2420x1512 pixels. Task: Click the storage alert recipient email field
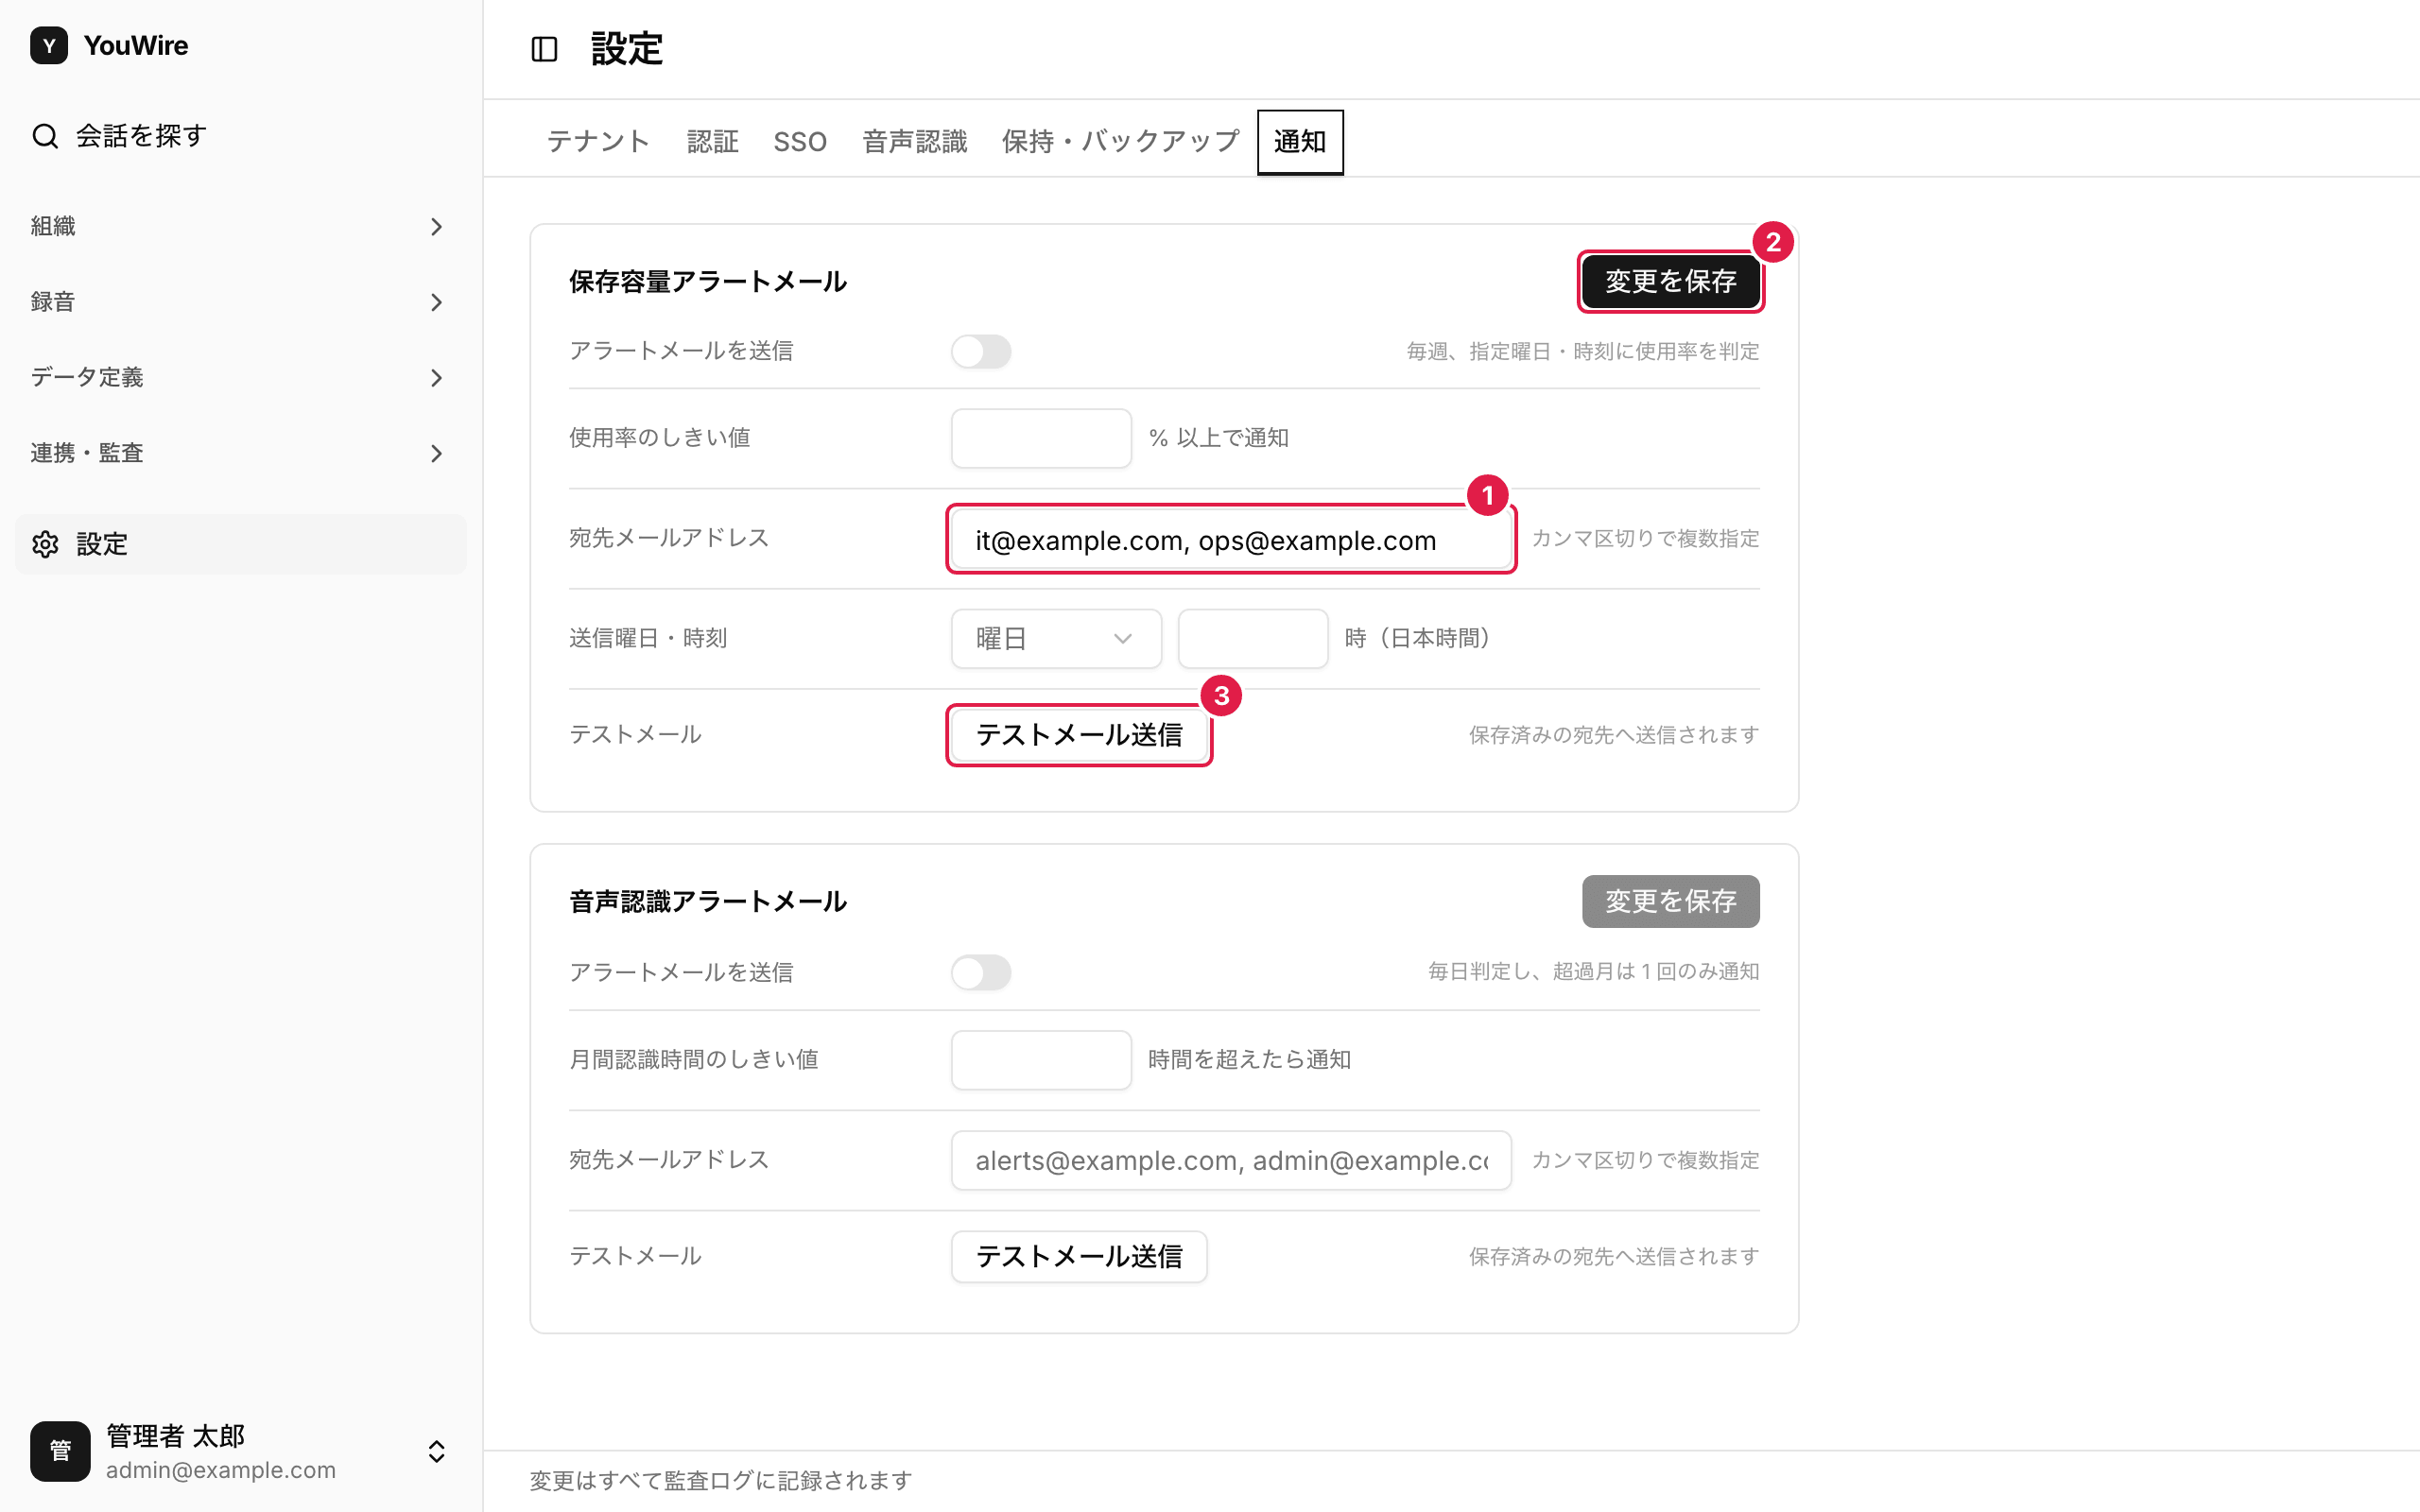click(x=1231, y=539)
